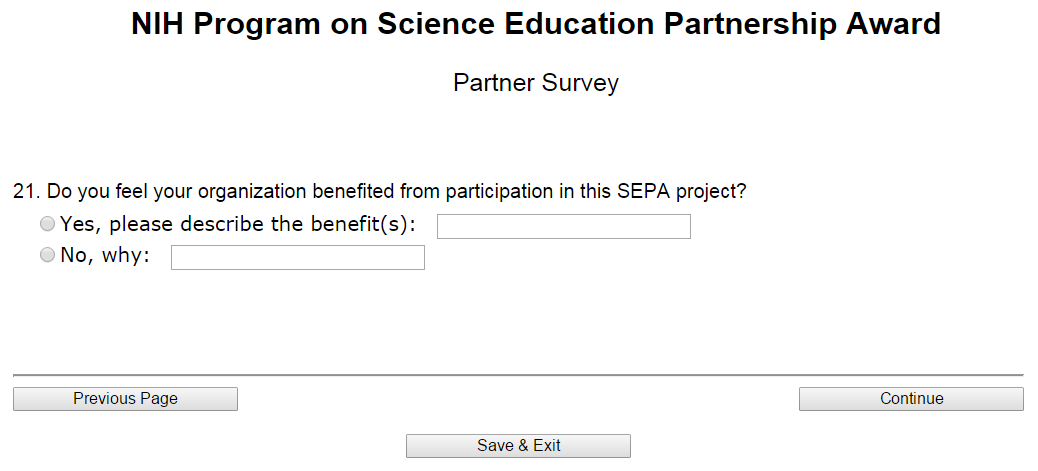The width and height of the screenshot is (1038, 471).
Task: Focus the "No, why" text box
Action: click(x=297, y=258)
